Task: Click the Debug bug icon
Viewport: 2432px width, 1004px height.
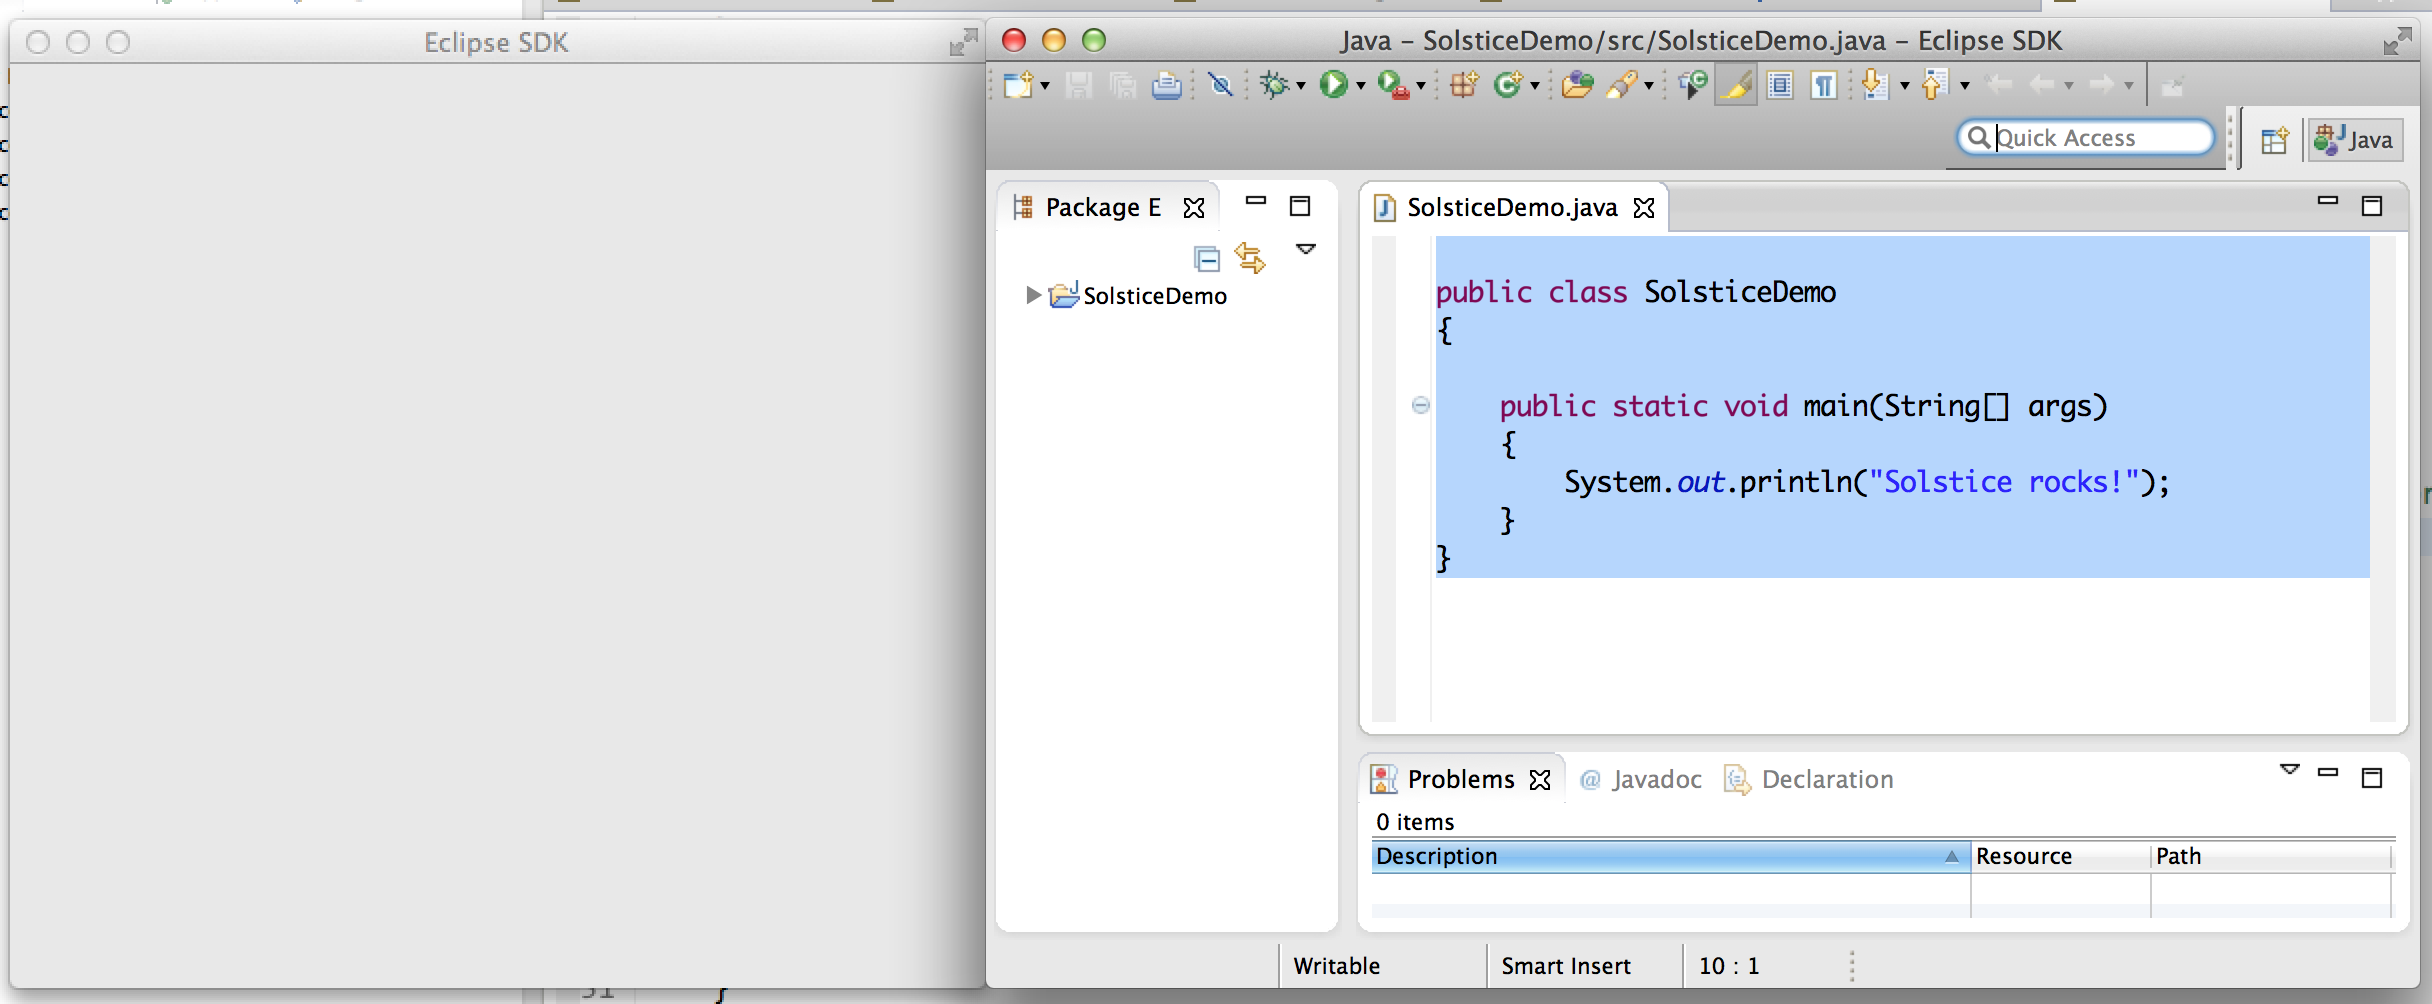Action: (1274, 85)
